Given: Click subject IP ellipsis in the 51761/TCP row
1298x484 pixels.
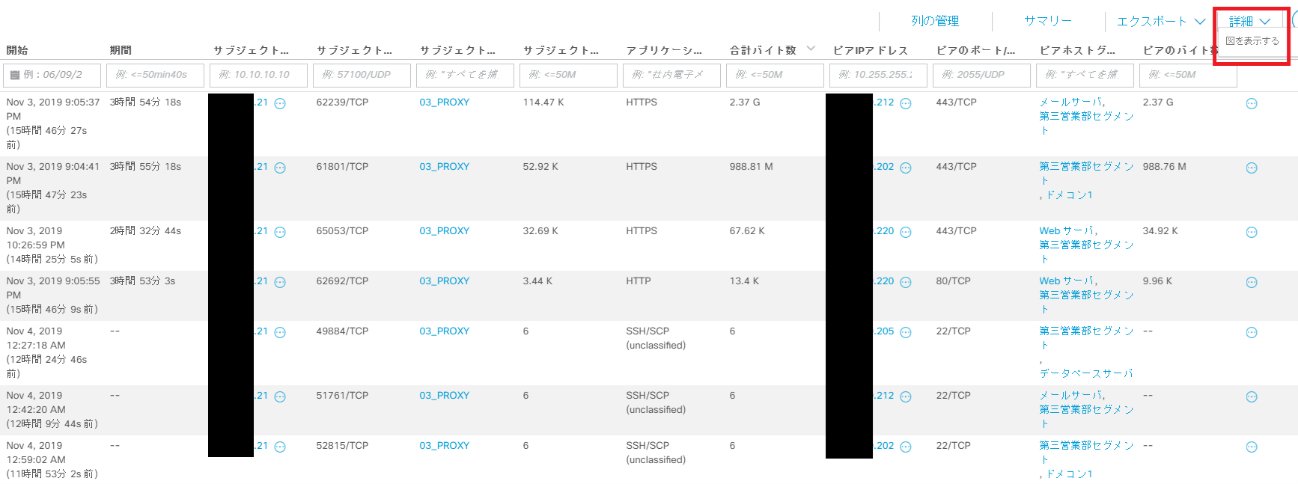Looking at the screenshot, I should (x=280, y=396).
